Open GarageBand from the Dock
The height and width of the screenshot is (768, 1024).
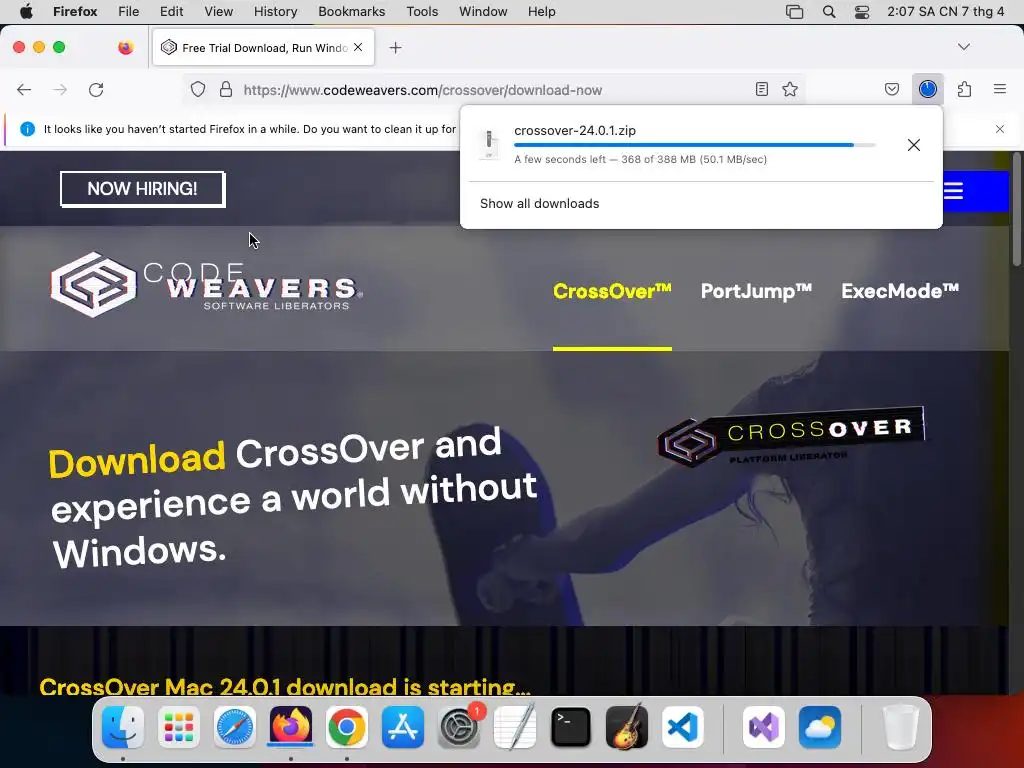coord(627,727)
